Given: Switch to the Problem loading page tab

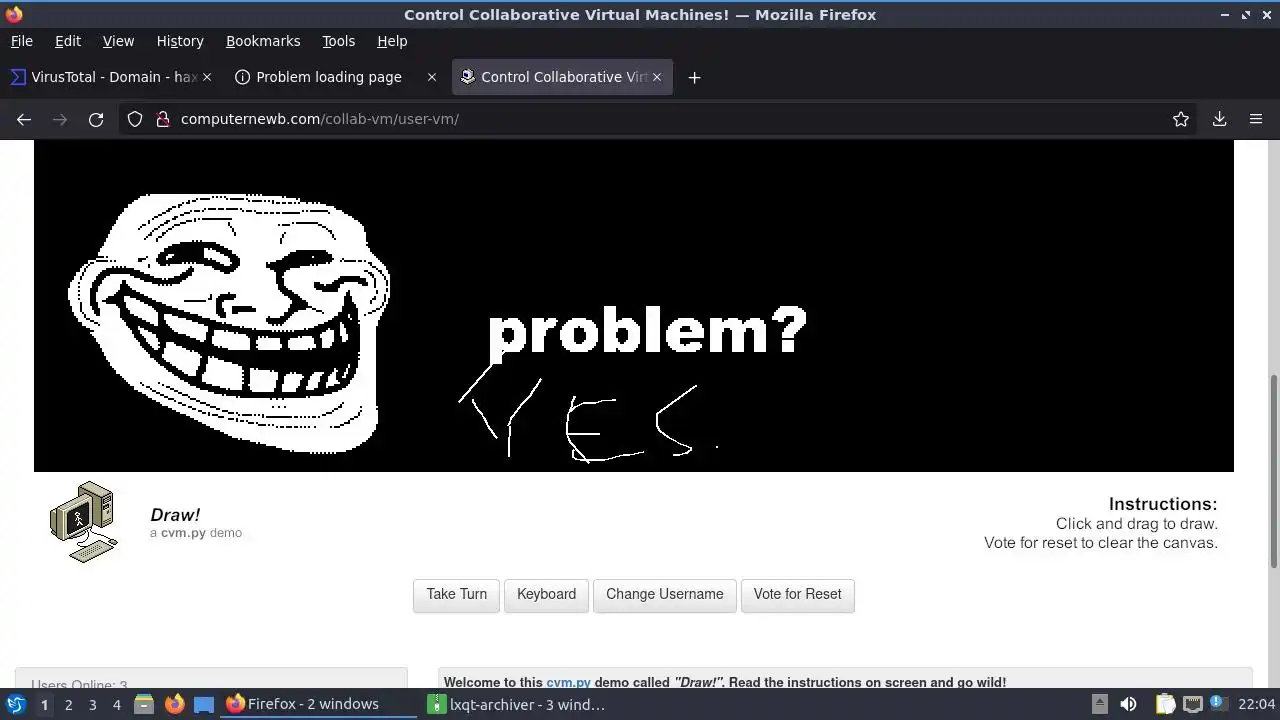Looking at the screenshot, I should tap(336, 77).
